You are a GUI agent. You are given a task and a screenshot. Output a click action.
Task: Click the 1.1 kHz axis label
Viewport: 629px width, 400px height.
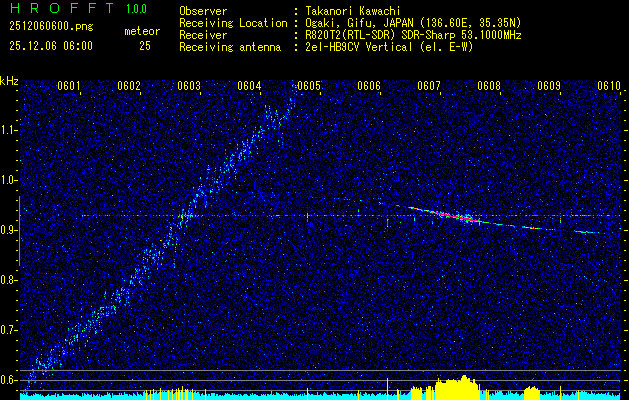tap(7, 130)
